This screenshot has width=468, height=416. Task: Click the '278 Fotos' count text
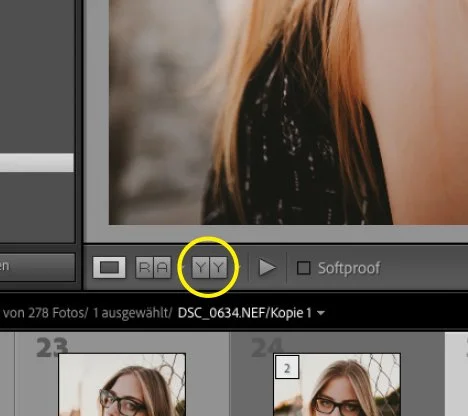point(56,313)
